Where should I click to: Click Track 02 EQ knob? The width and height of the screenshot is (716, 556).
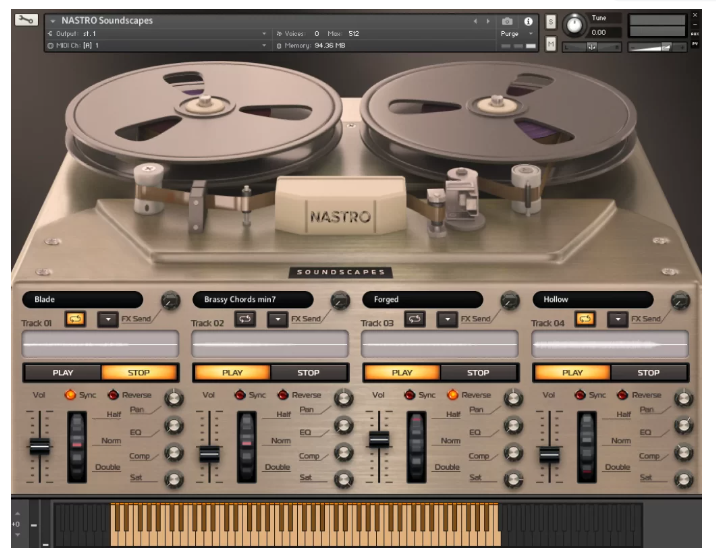pos(344,425)
